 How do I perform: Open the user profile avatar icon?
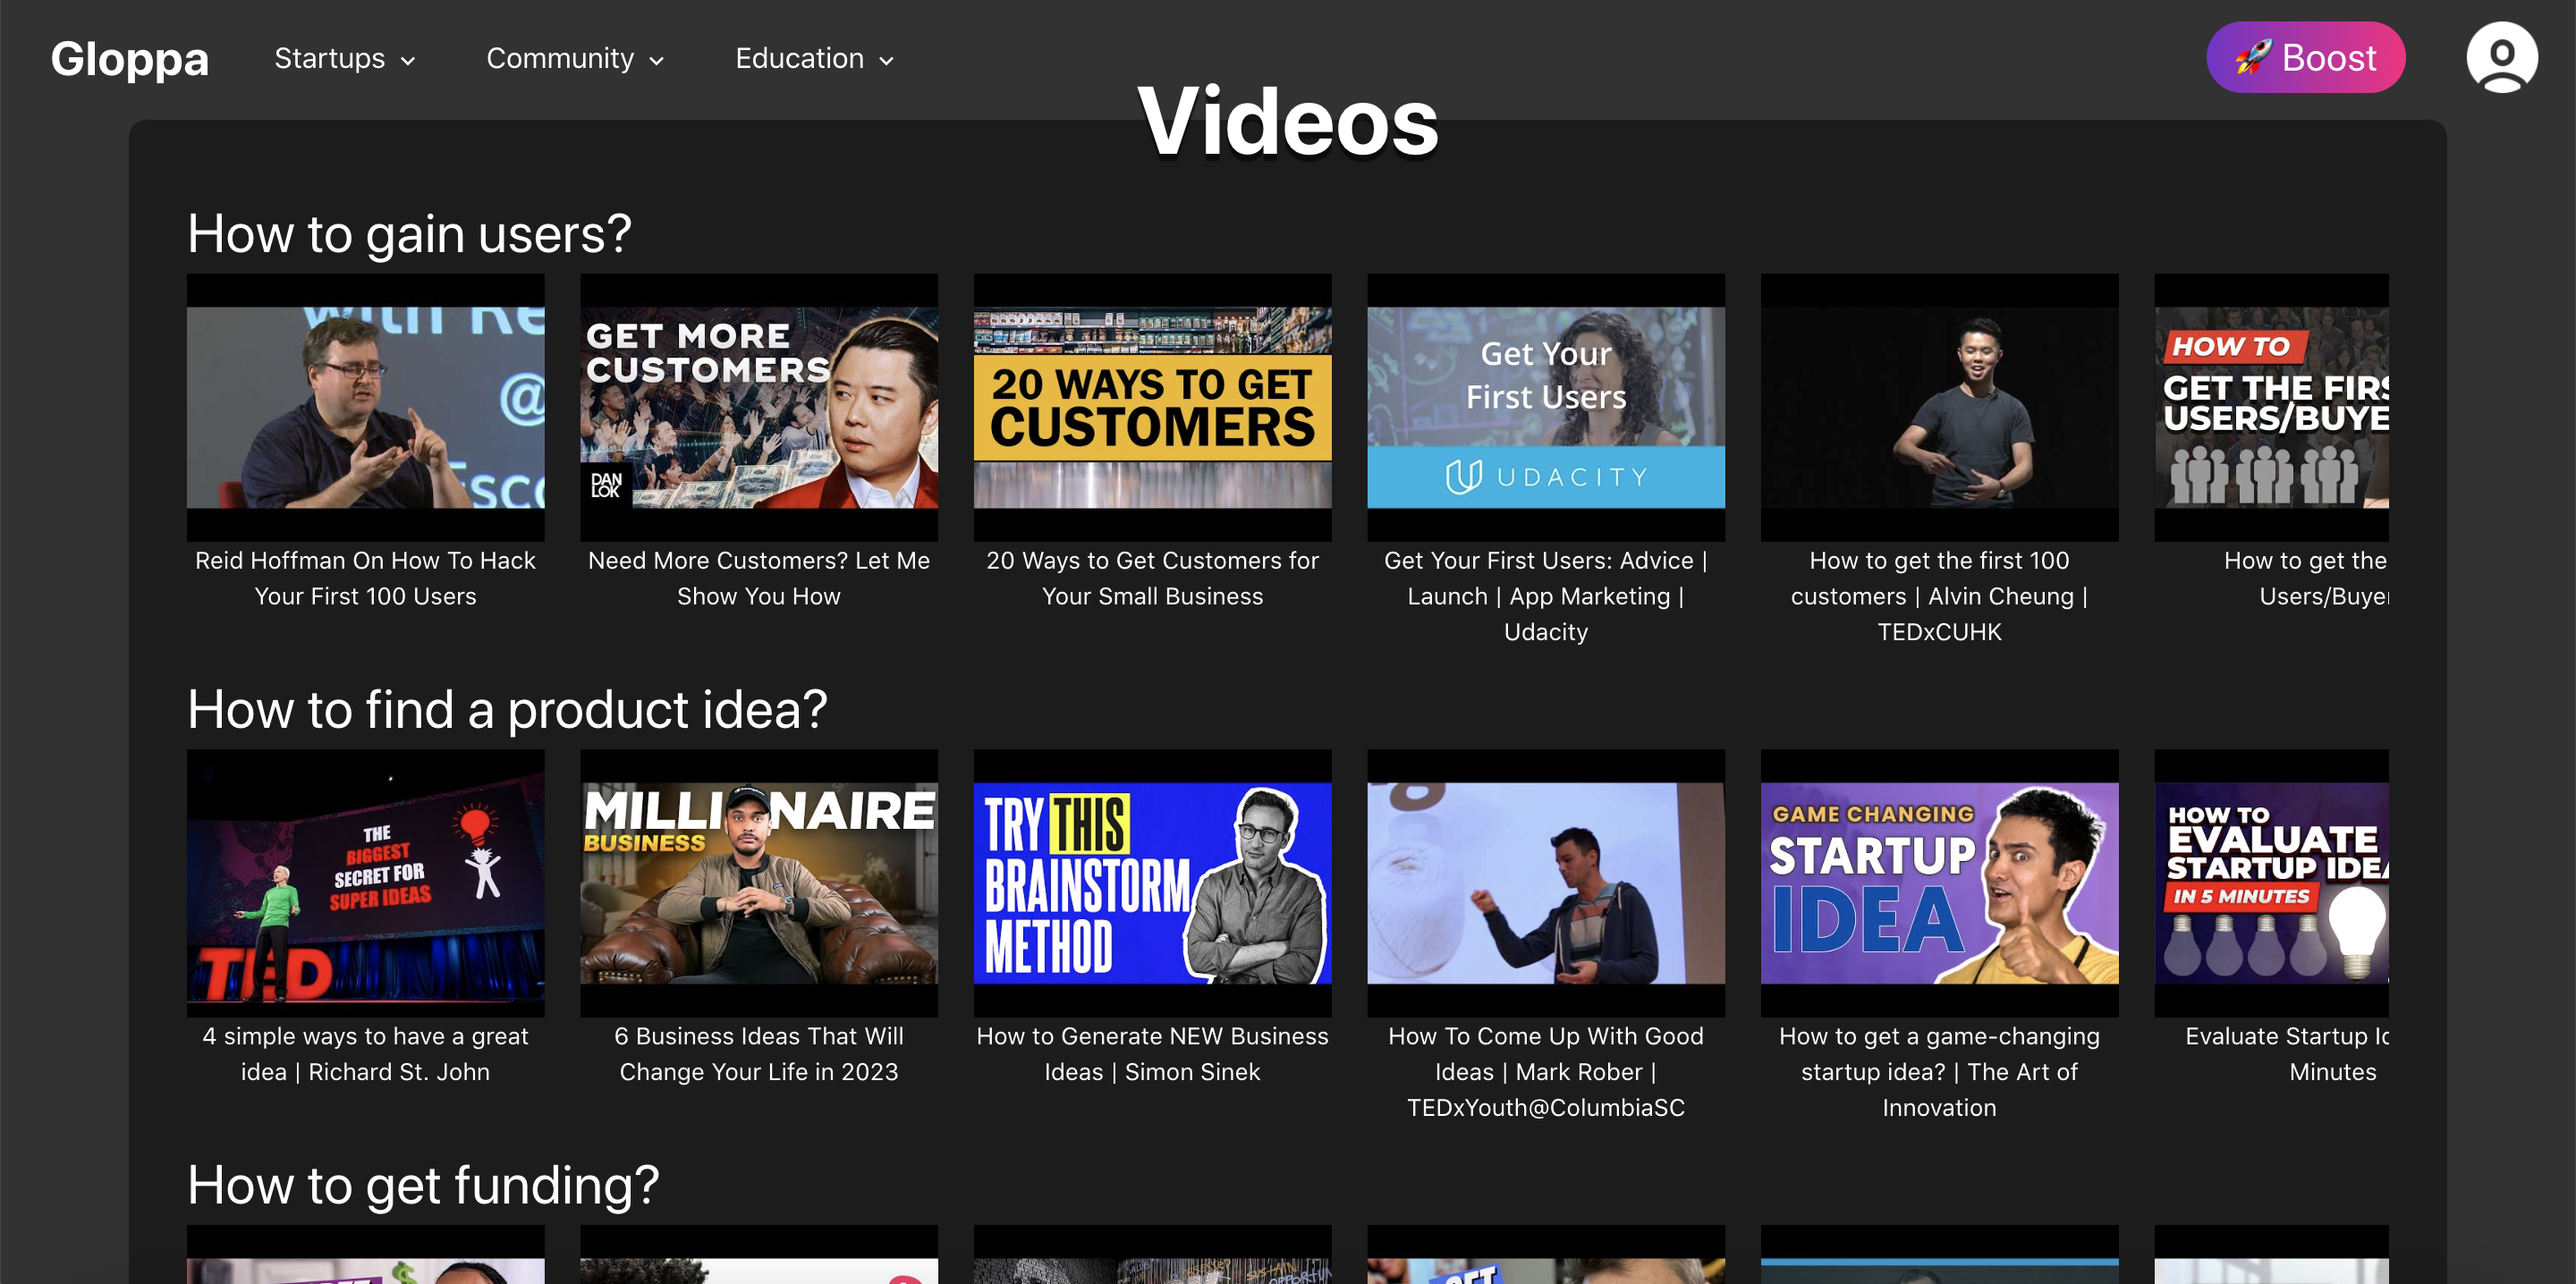pyautogui.click(x=2502, y=57)
